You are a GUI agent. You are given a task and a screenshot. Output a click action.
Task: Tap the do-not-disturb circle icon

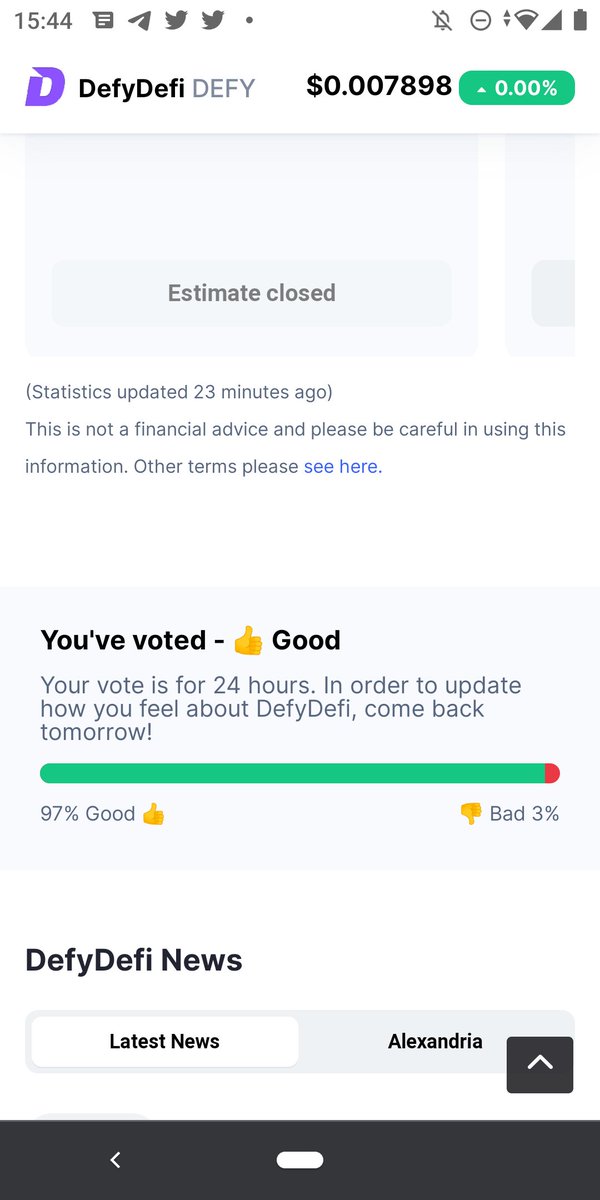click(481, 21)
